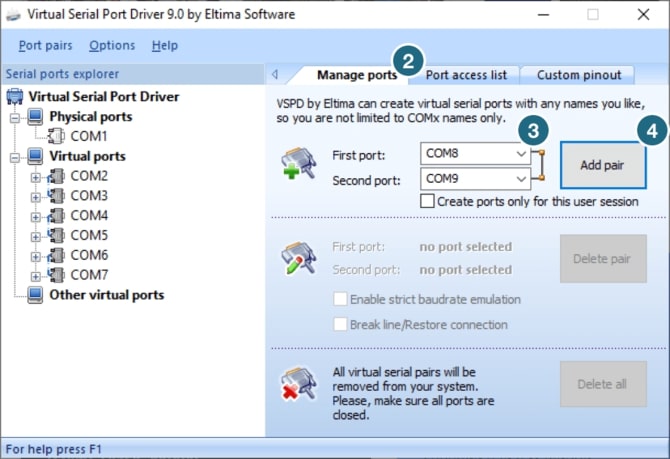Open the Help menu
This screenshot has width=670, height=459.
coord(165,45)
